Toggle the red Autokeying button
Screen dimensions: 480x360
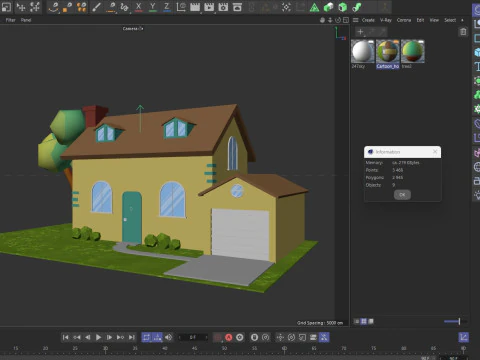point(228,337)
